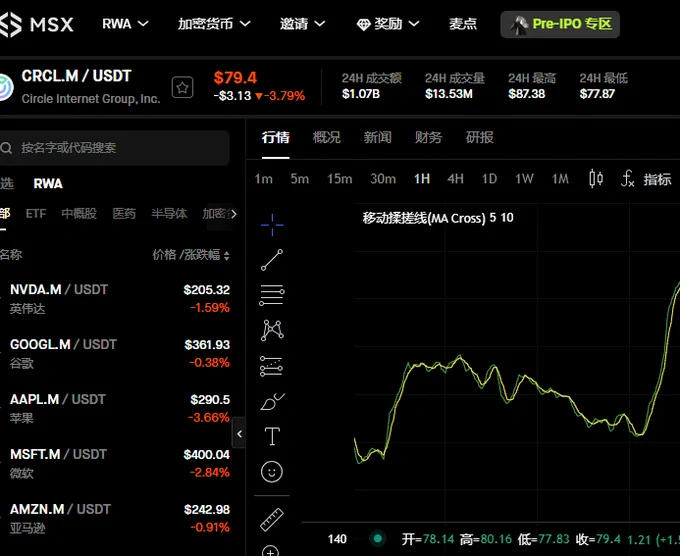This screenshot has width=680, height=556.
Task: Open NVDA.M / USDT row
Action: coord(115,299)
